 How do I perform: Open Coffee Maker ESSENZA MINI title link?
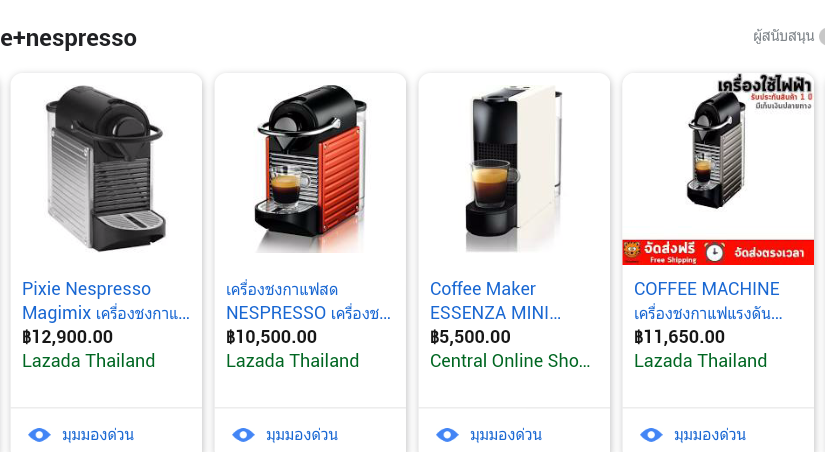coord(496,301)
